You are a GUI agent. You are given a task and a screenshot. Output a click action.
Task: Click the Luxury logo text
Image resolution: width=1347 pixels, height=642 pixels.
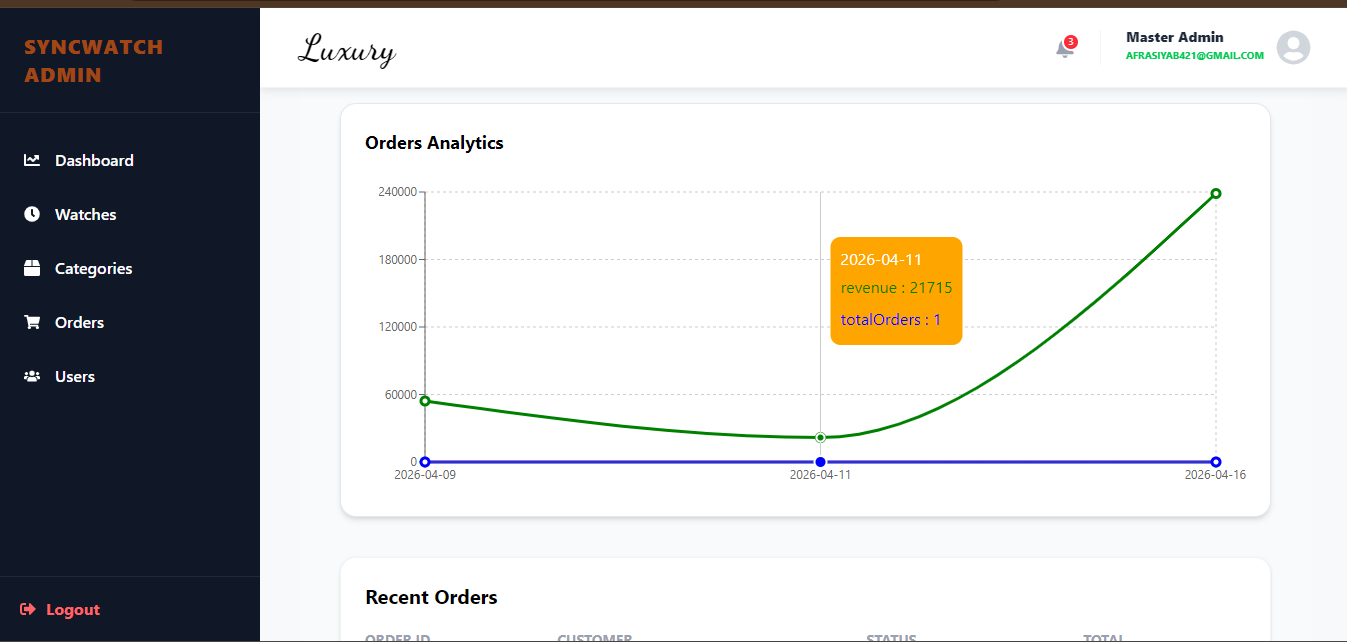(x=346, y=50)
